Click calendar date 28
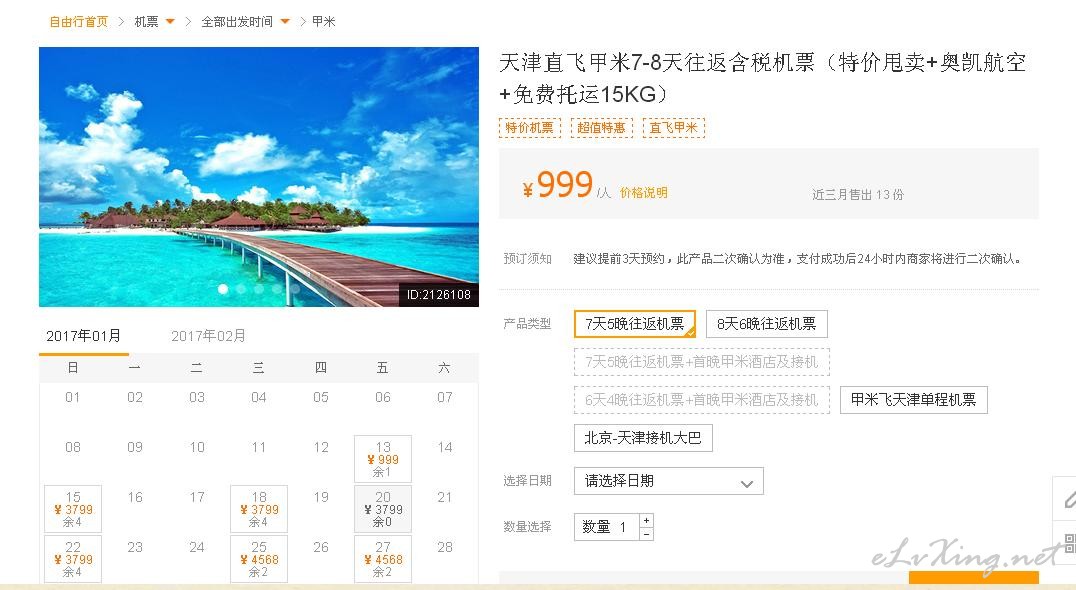This screenshot has height=590, width=1076. tap(445, 547)
